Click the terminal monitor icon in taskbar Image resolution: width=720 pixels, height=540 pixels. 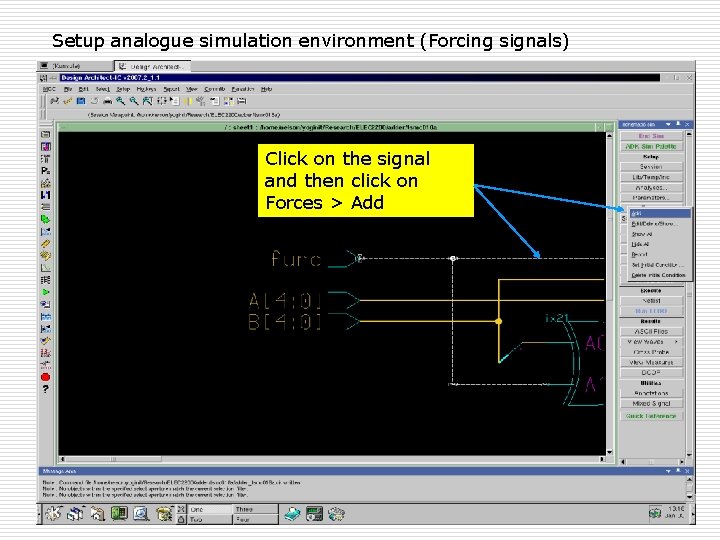tap(119, 513)
